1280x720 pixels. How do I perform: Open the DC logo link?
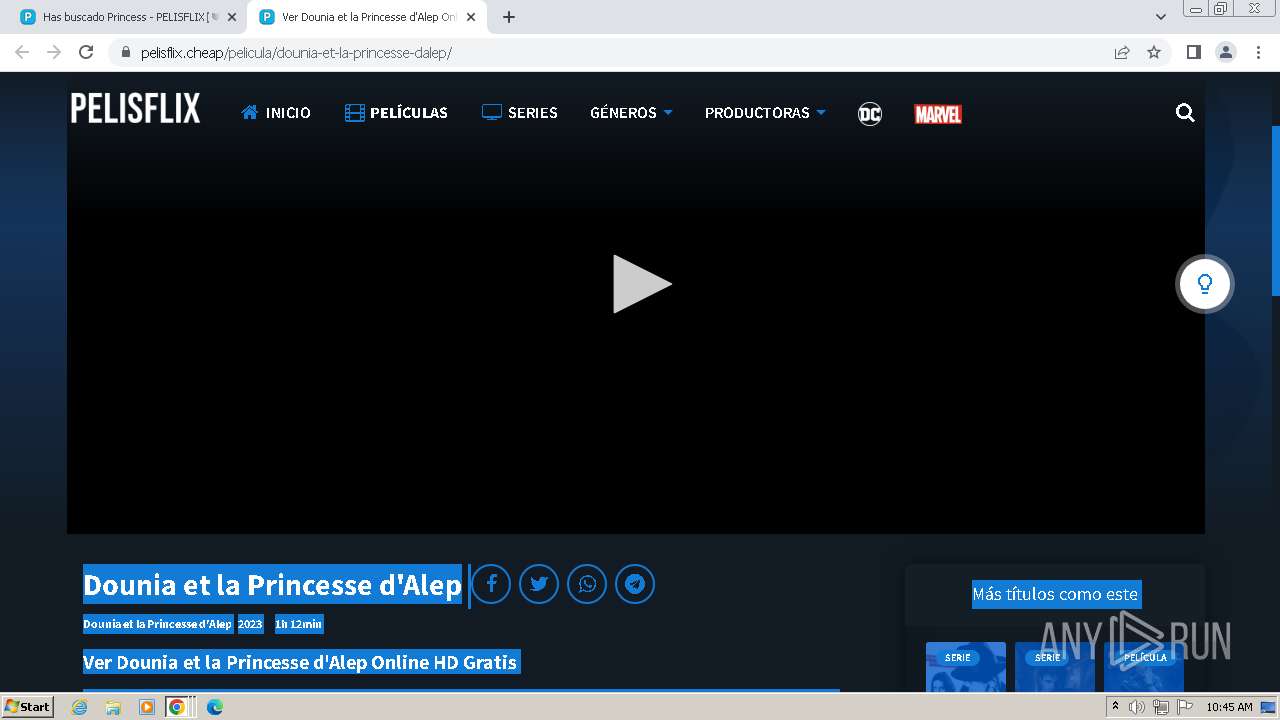tap(870, 114)
